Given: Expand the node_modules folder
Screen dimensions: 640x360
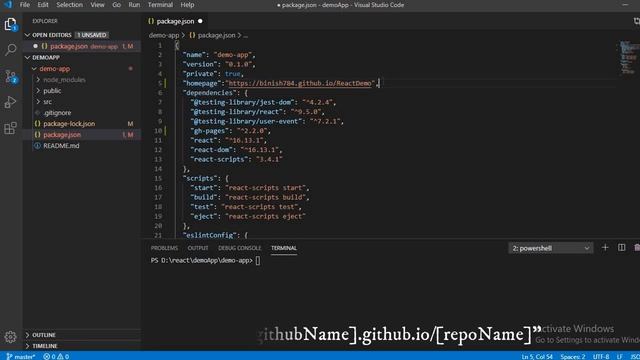Looking at the screenshot, I should click(x=38, y=80).
